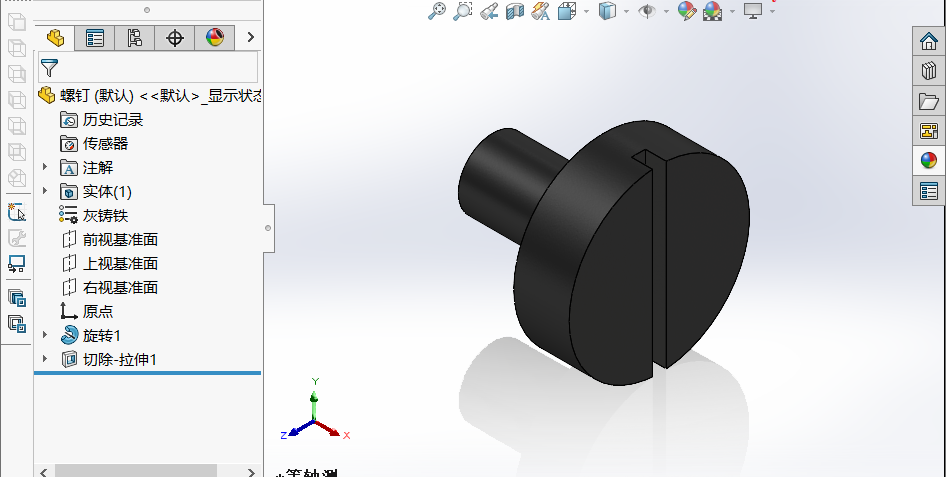The width and height of the screenshot is (947, 477).
Task: Select the 传感器 folder
Action: (x=94, y=144)
